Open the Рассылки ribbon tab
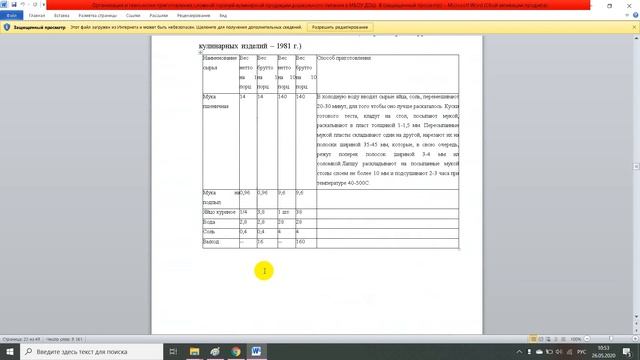This screenshot has width=640, height=360. pyautogui.click(x=158, y=16)
